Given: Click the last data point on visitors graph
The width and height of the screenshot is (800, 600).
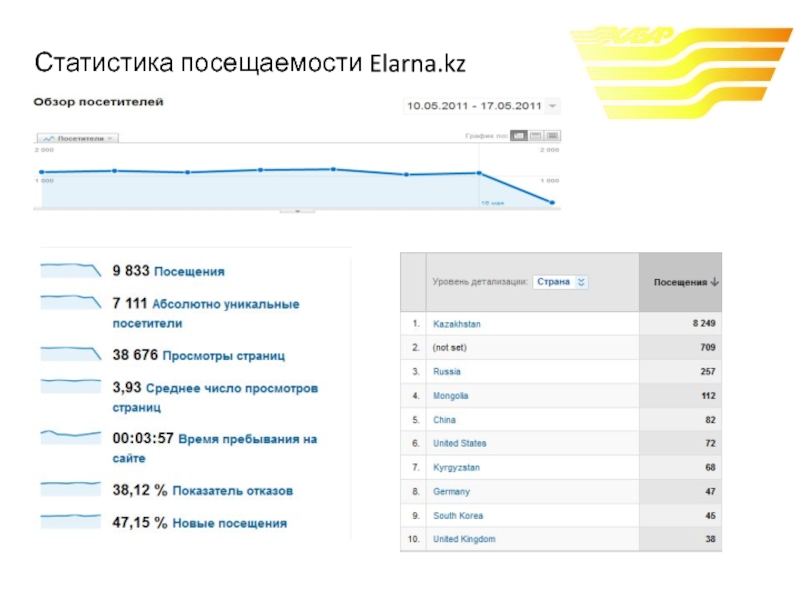Looking at the screenshot, I should (552, 203).
